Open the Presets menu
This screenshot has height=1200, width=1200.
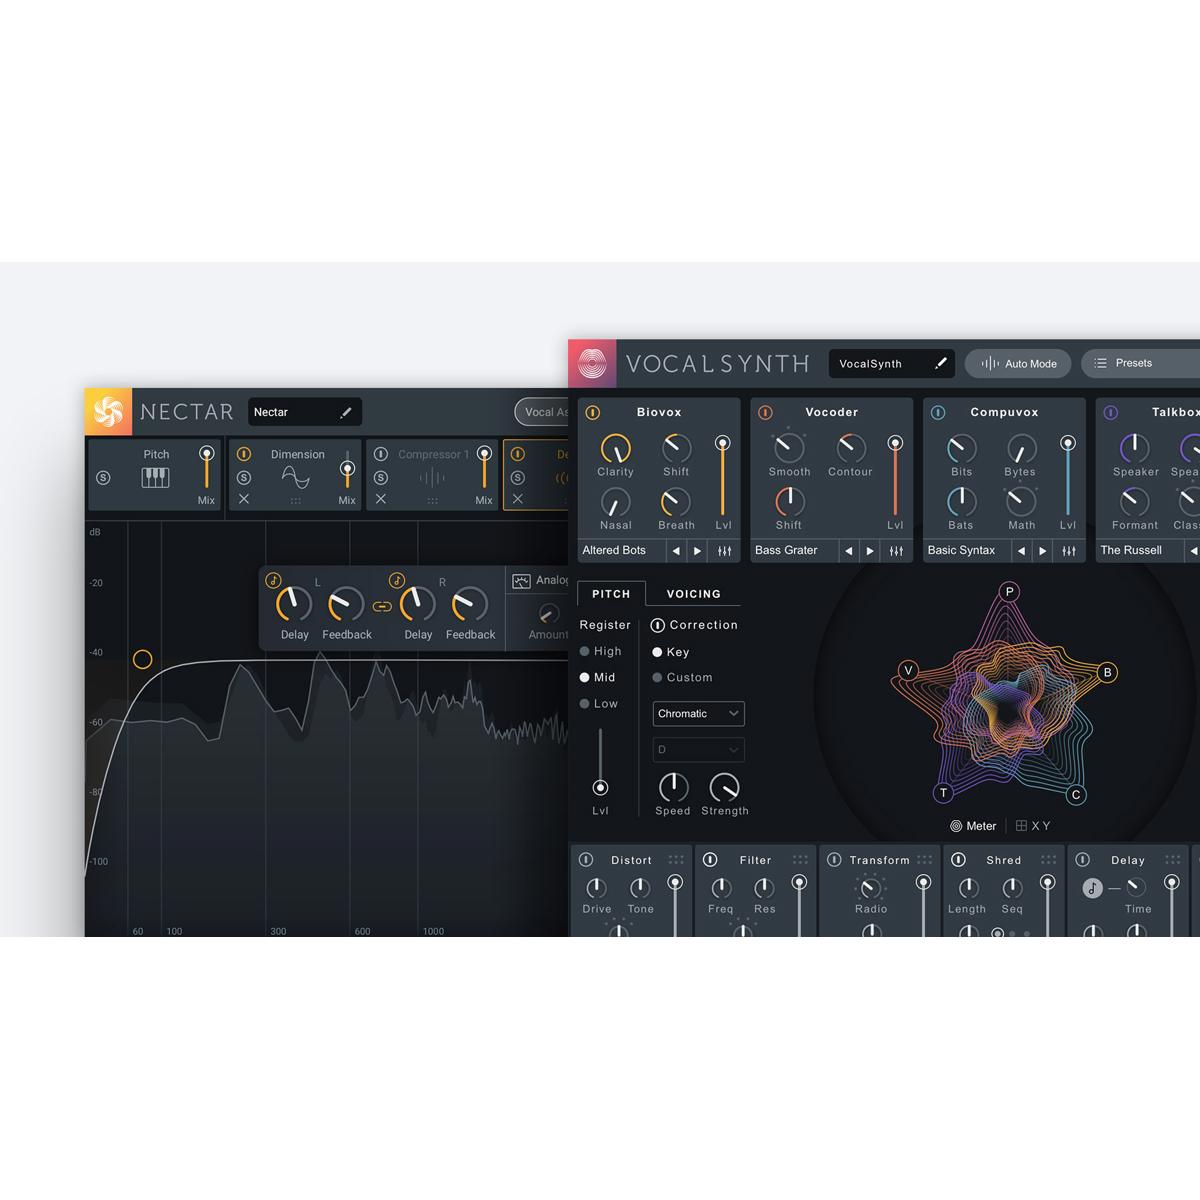click(x=1134, y=363)
